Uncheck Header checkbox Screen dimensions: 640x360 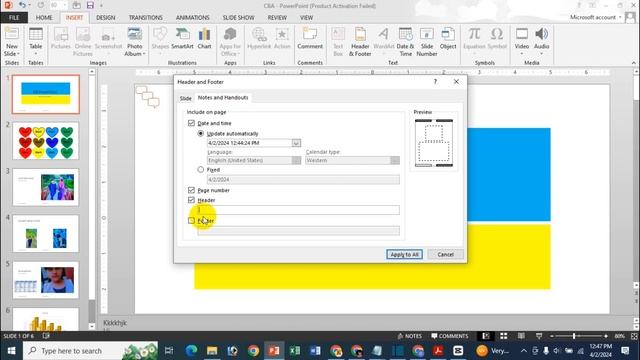click(191, 200)
